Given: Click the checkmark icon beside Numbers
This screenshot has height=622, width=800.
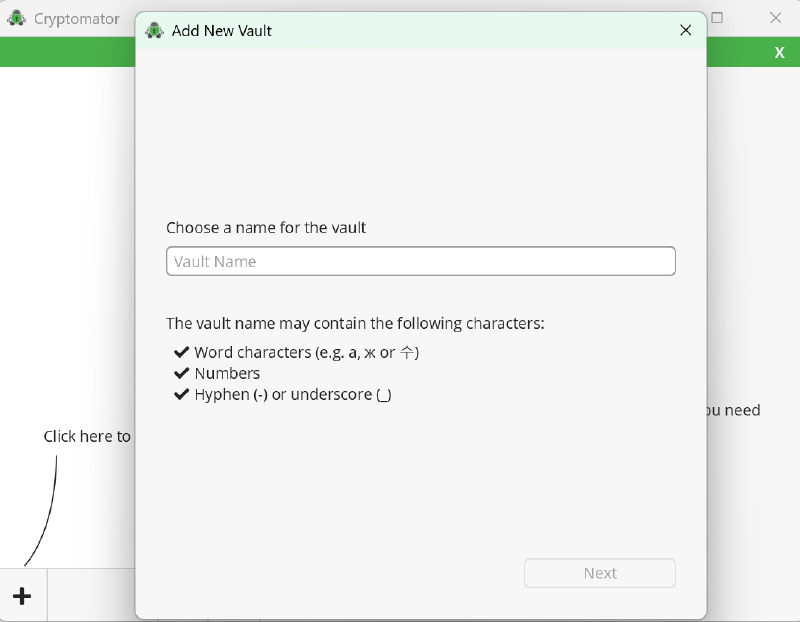Looking at the screenshot, I should [181, 373].
